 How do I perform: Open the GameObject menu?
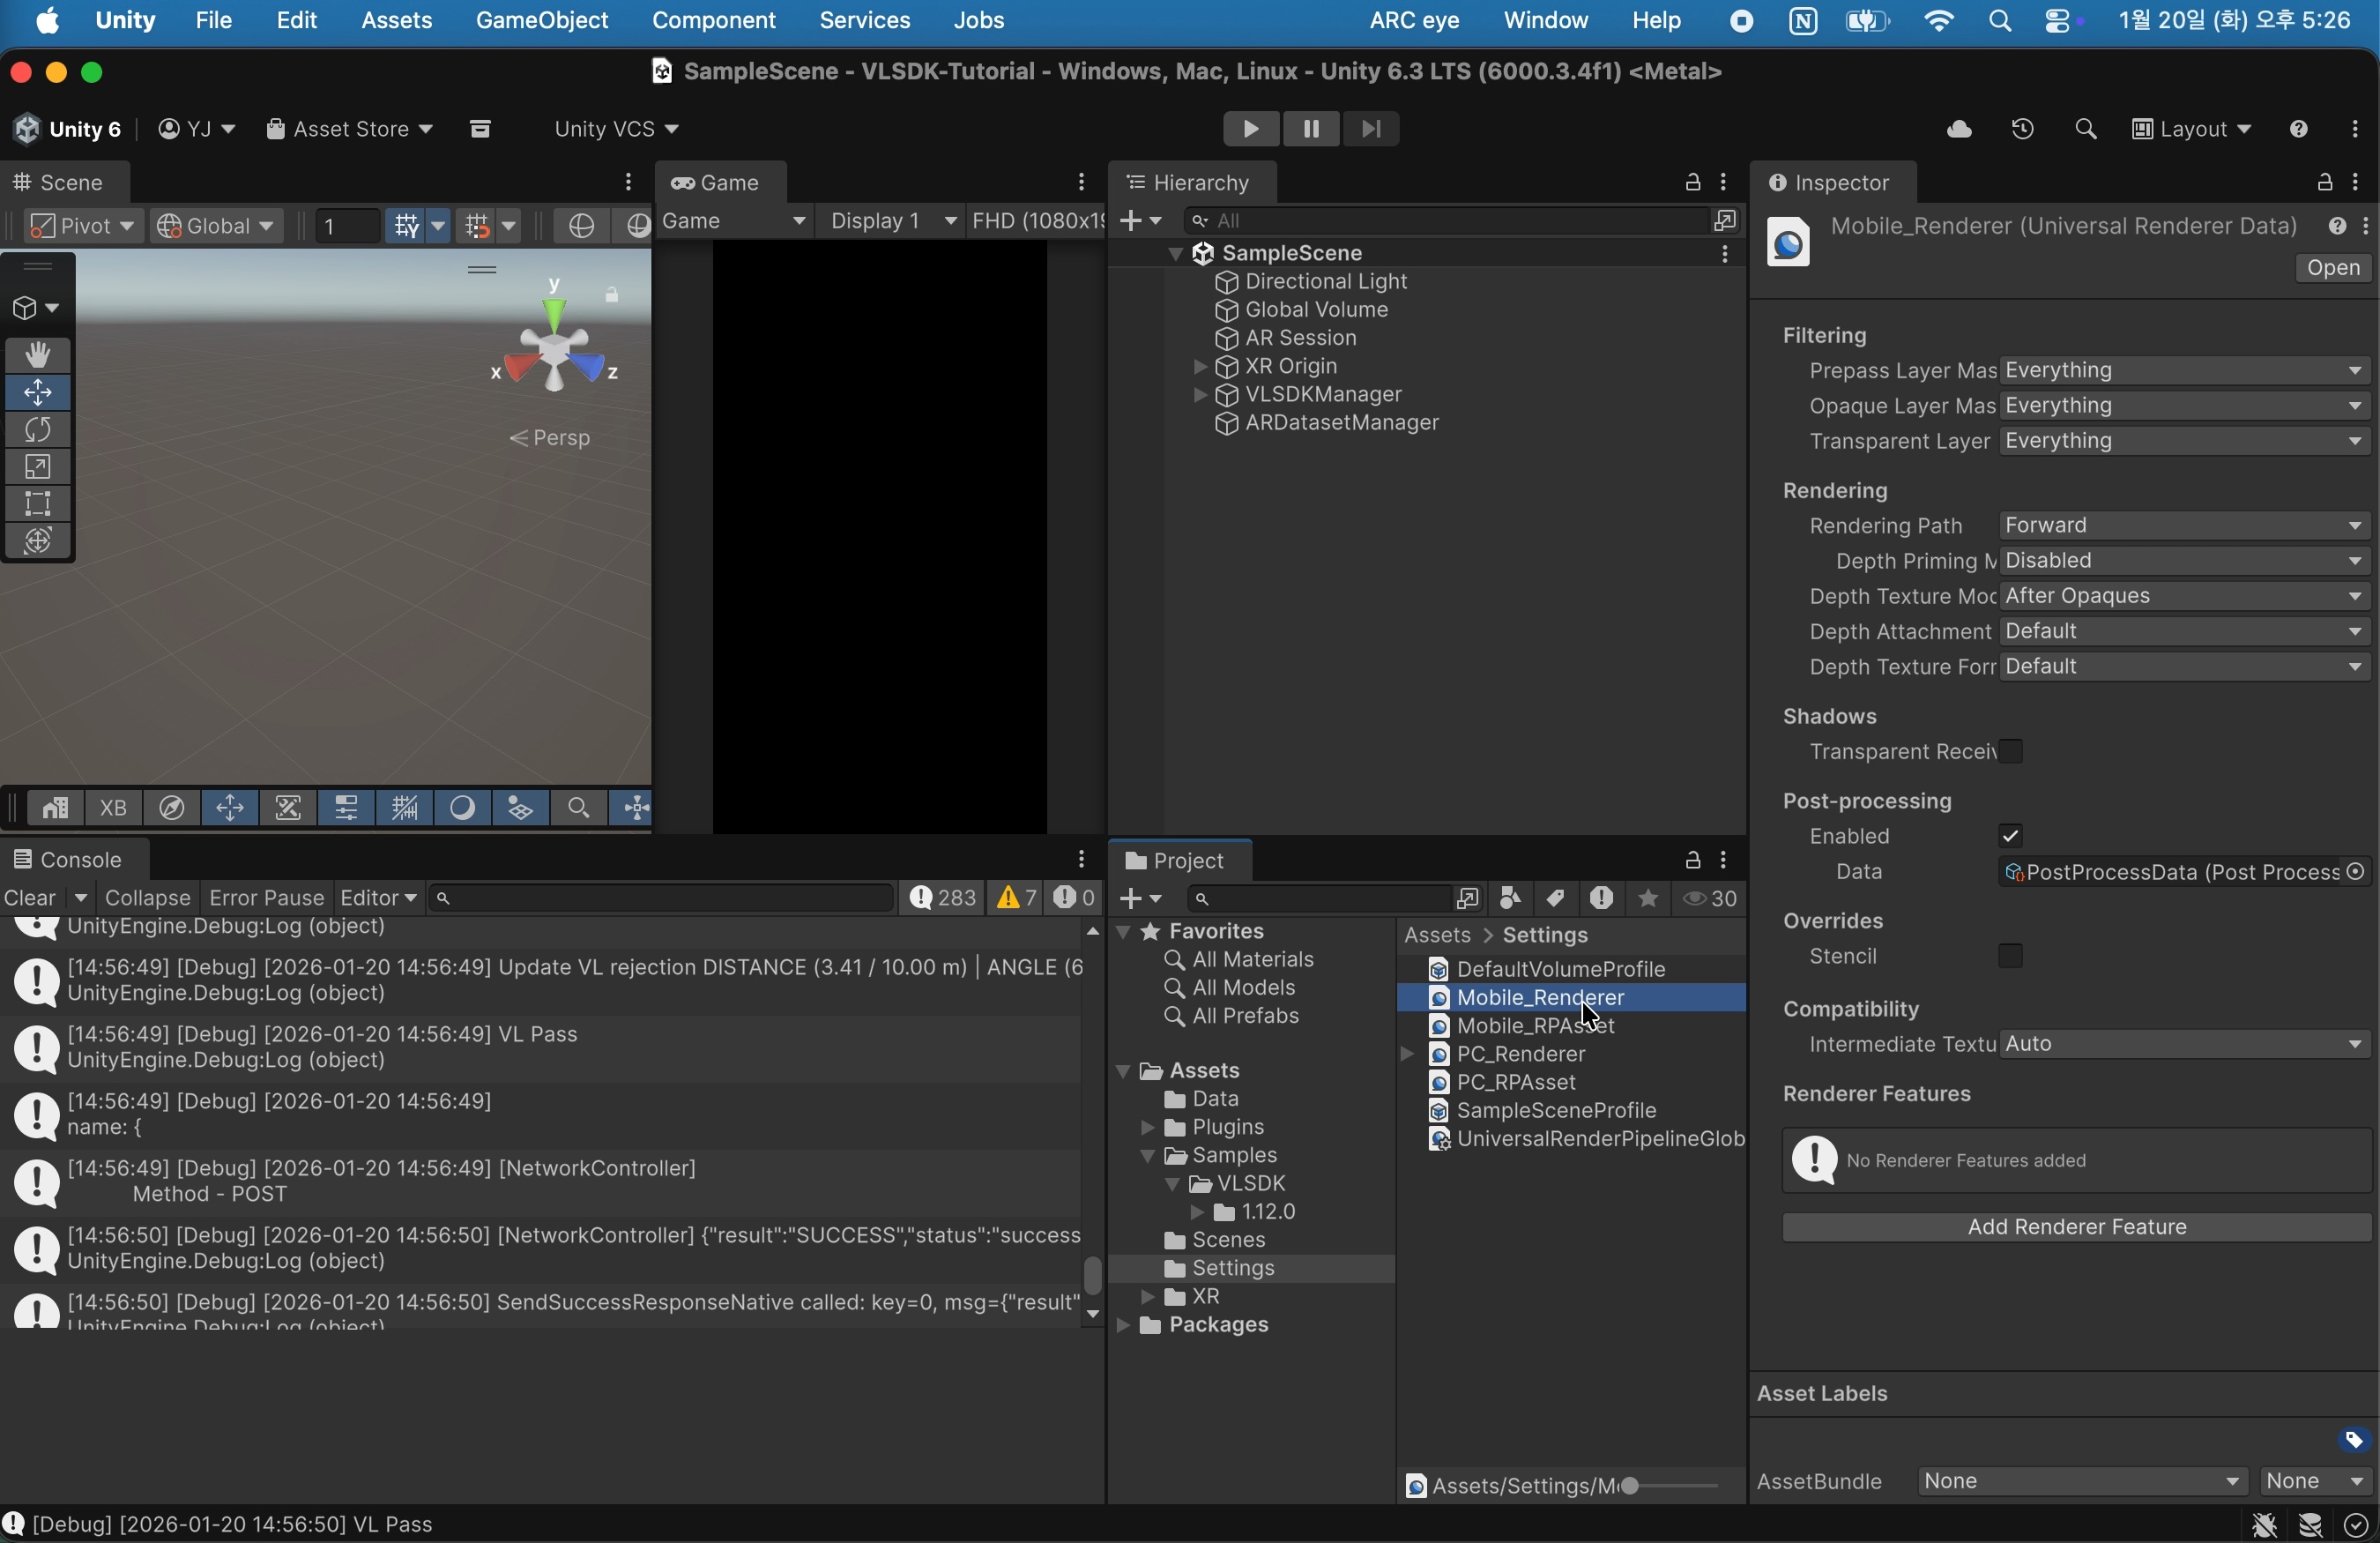point(541,21)
